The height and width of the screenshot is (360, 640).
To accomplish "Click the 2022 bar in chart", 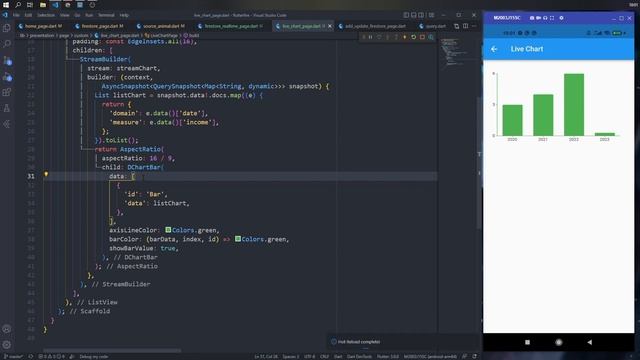I will point(574,104).
